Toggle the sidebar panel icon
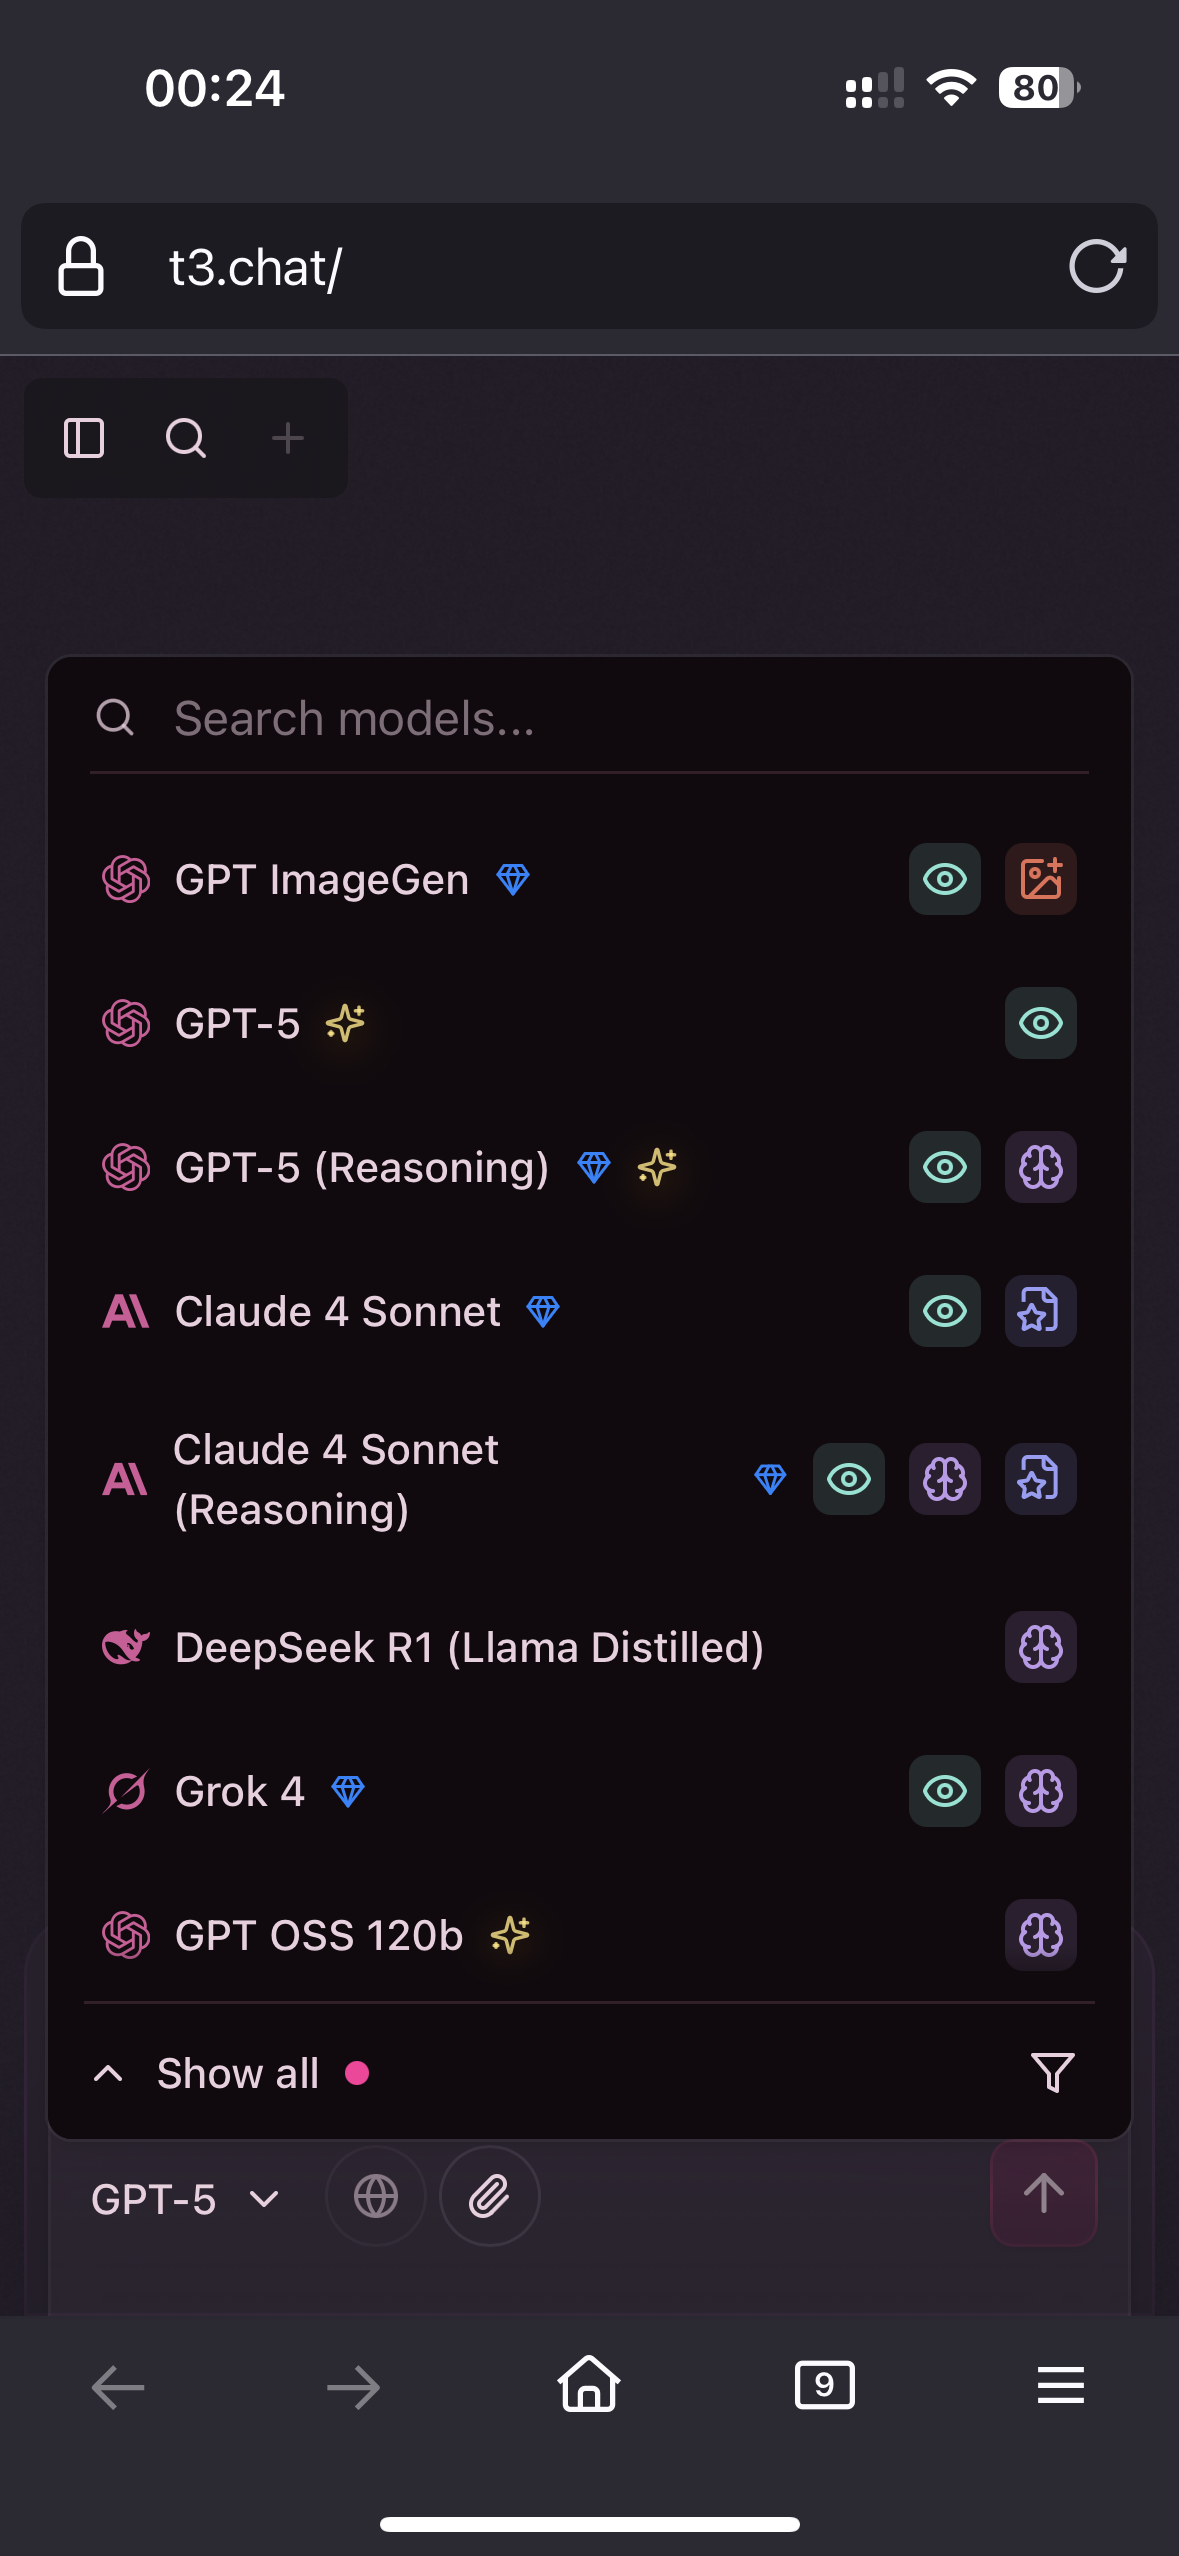 click(84, 438)
